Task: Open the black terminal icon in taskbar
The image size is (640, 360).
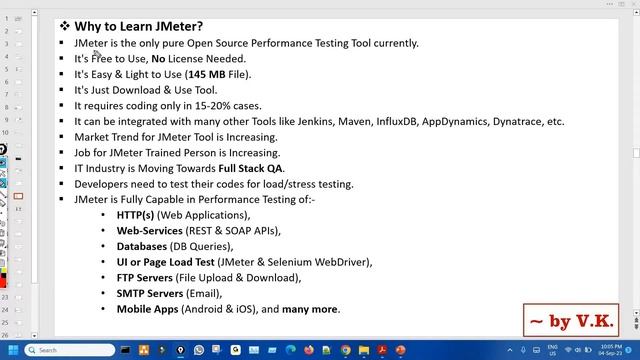Action: pyautogui.click(x=125, y=350)
